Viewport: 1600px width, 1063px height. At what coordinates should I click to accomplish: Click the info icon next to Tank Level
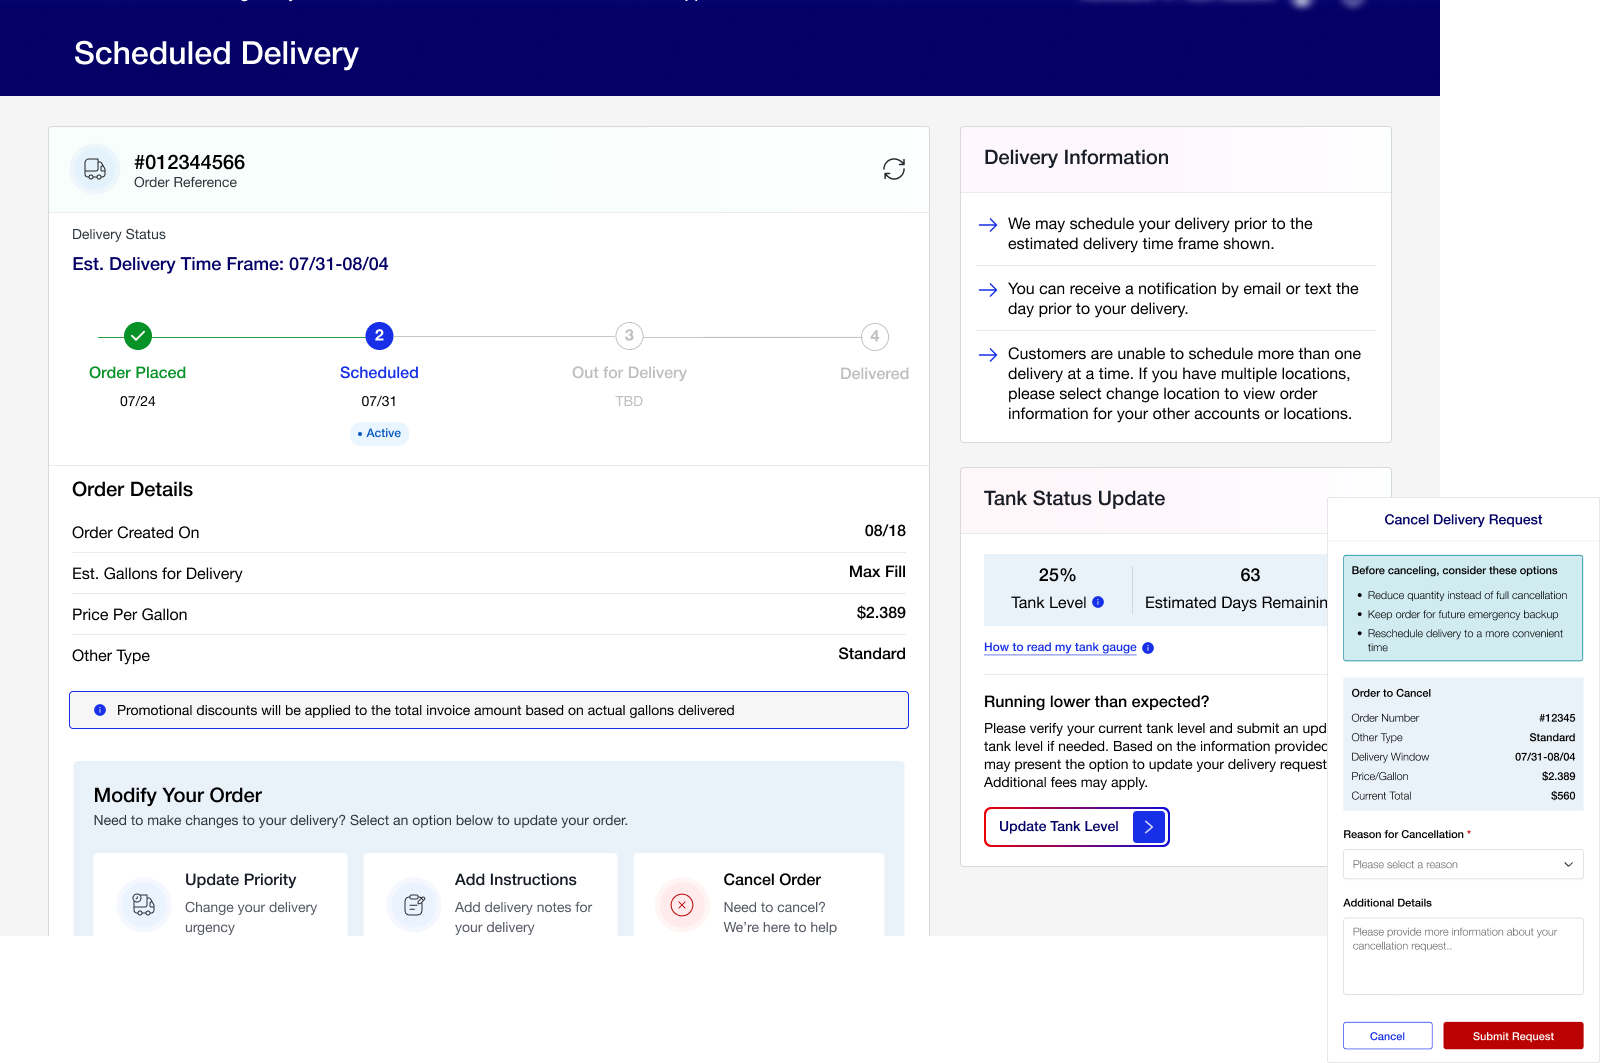(x=1098, y=602)
